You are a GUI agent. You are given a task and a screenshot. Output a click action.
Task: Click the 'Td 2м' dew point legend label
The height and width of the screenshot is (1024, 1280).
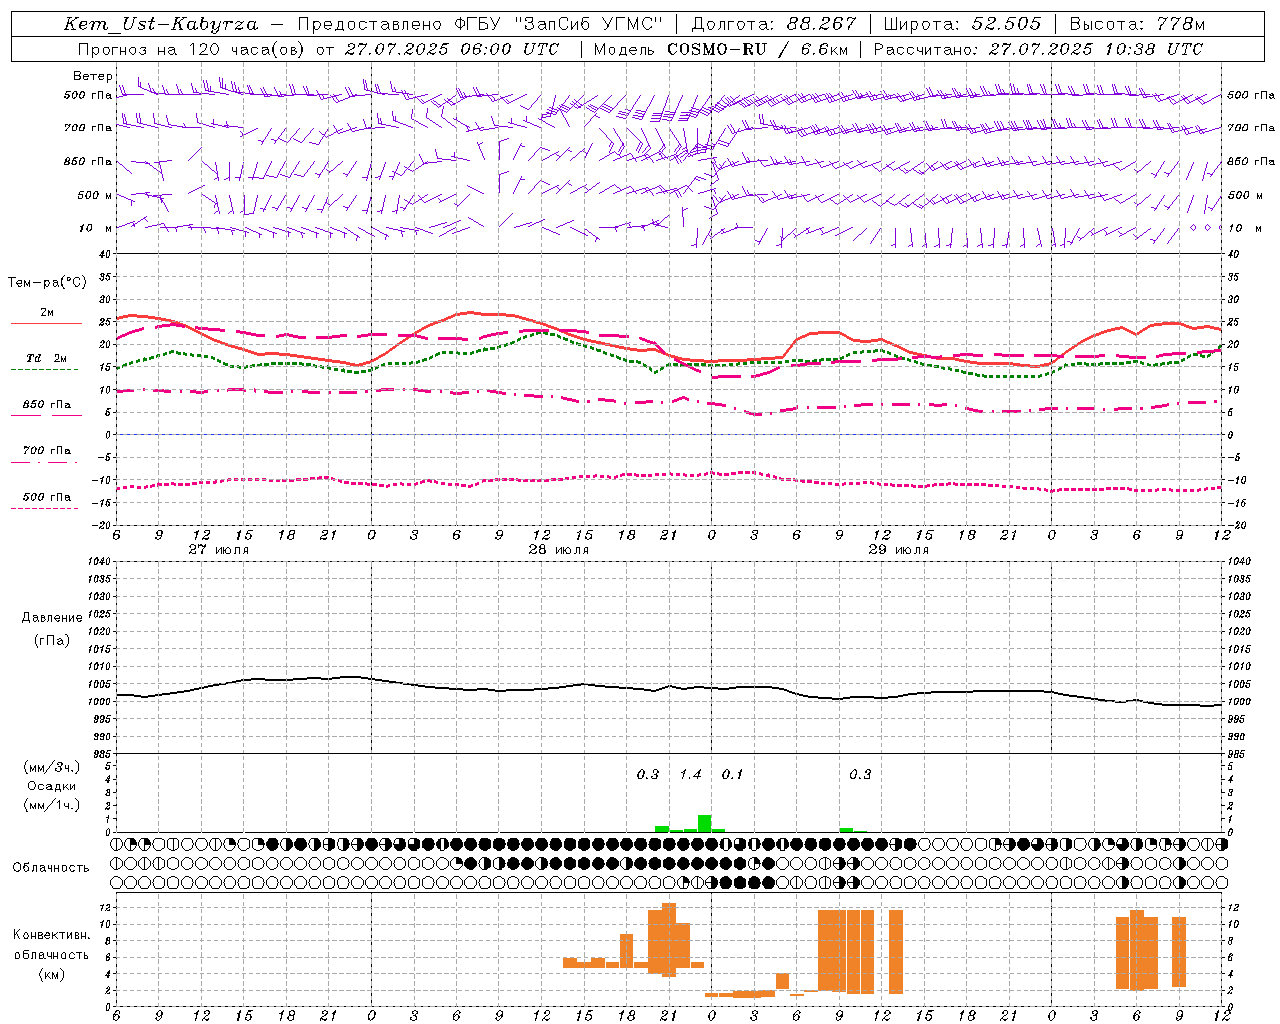pyautogui.click(x=47, y=358)
